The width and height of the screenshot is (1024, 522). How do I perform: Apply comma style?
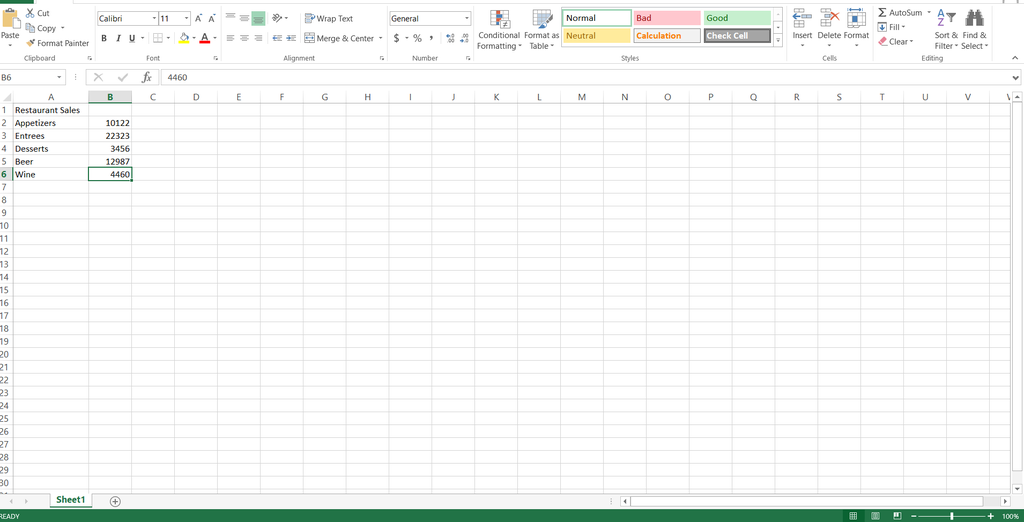click(x=432, y=39)
